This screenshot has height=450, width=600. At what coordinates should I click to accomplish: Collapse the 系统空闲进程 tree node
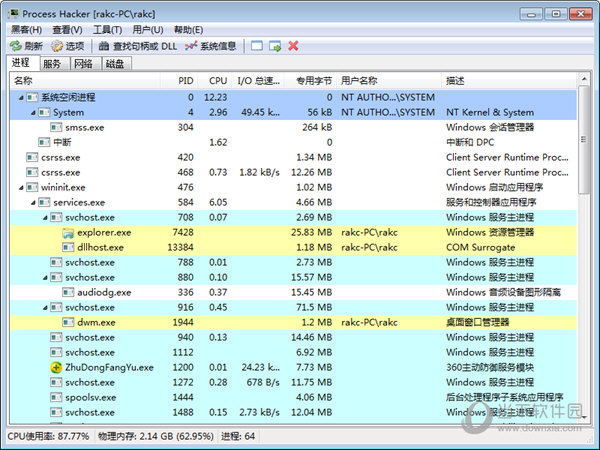(21, 98)
